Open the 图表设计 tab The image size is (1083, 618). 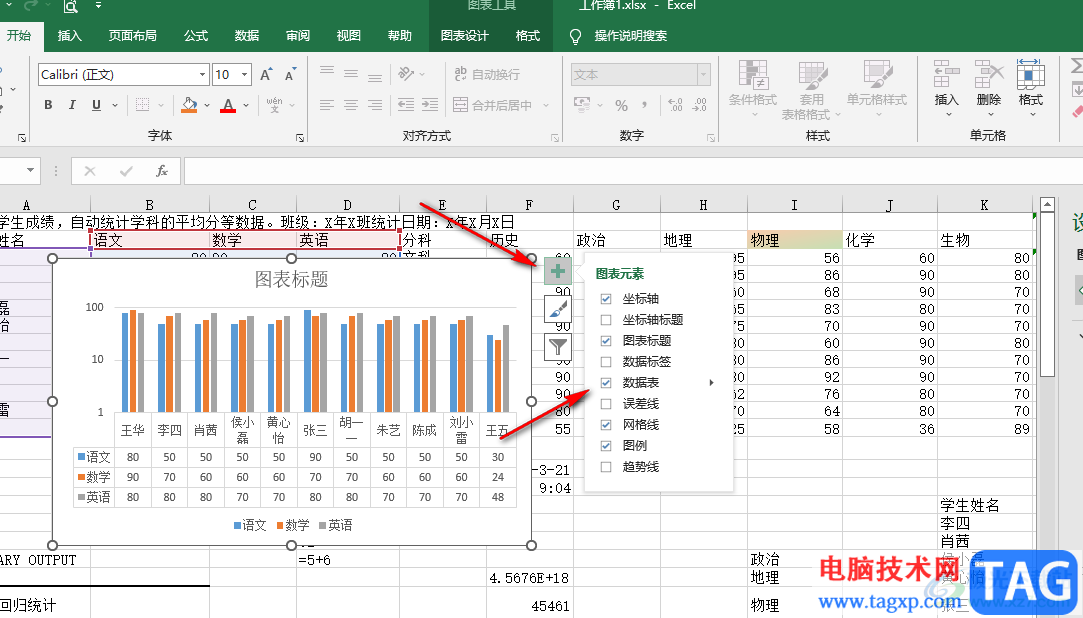(465, 36)
